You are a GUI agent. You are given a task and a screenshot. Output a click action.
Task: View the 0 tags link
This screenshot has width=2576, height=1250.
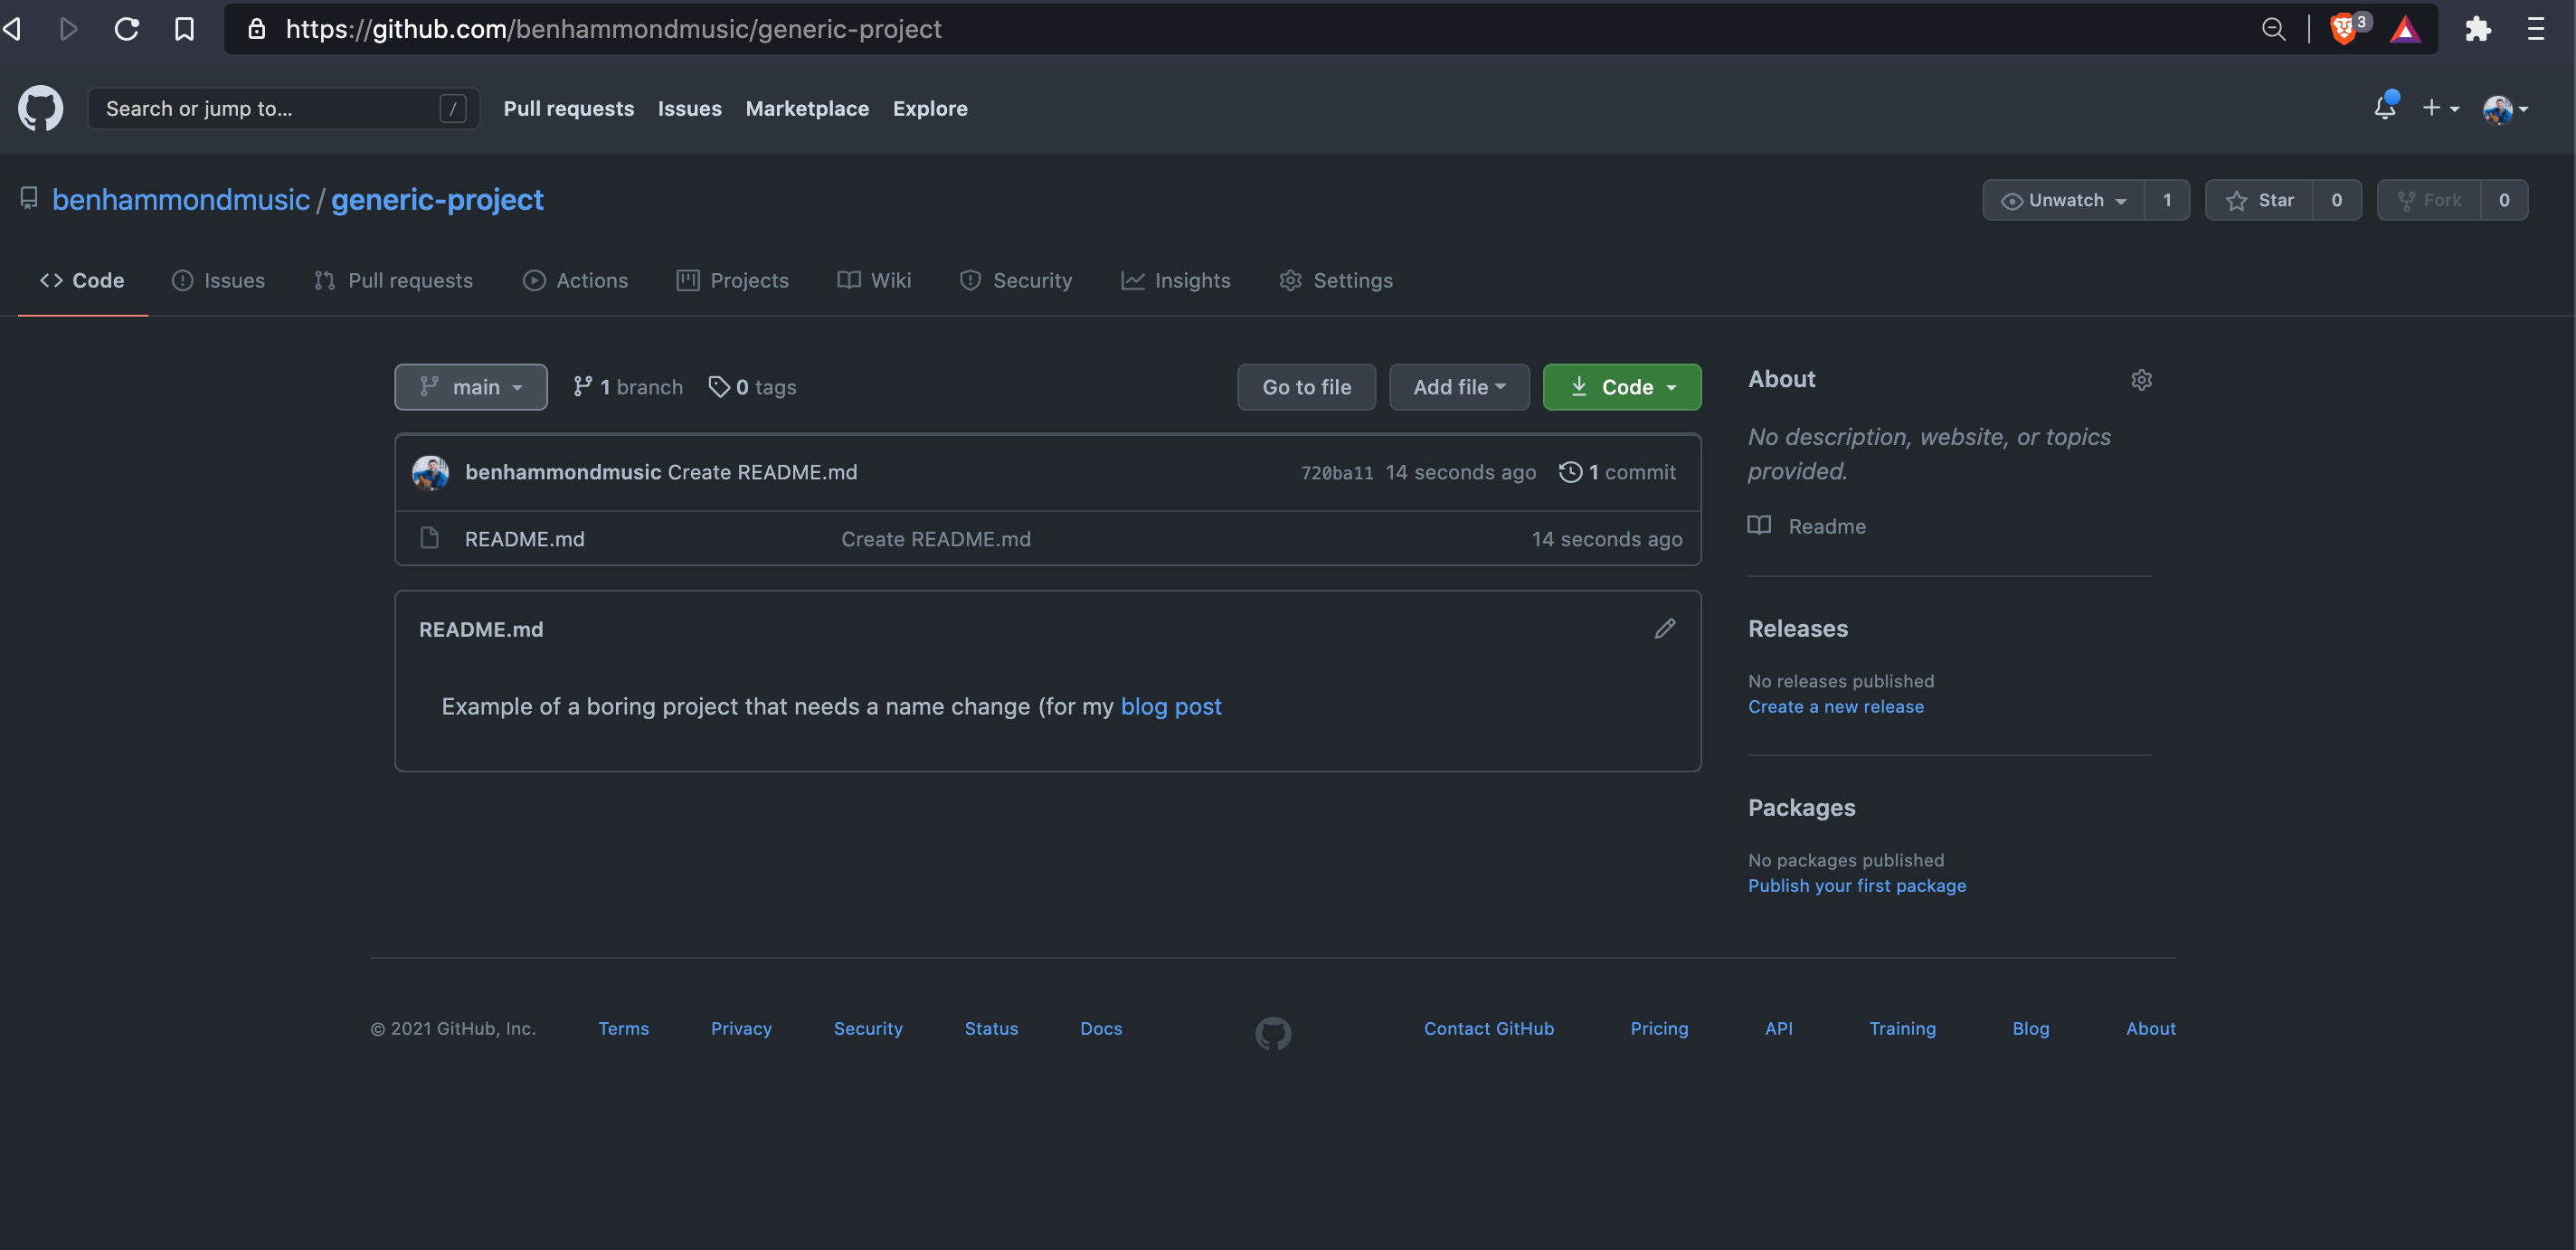click(752, 387)
